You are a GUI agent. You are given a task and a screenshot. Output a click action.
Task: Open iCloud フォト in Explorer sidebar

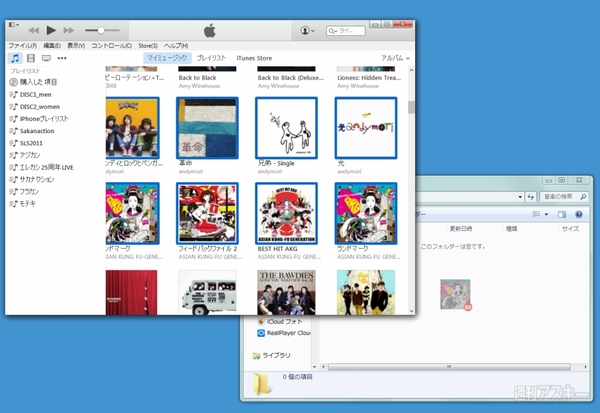280,322
